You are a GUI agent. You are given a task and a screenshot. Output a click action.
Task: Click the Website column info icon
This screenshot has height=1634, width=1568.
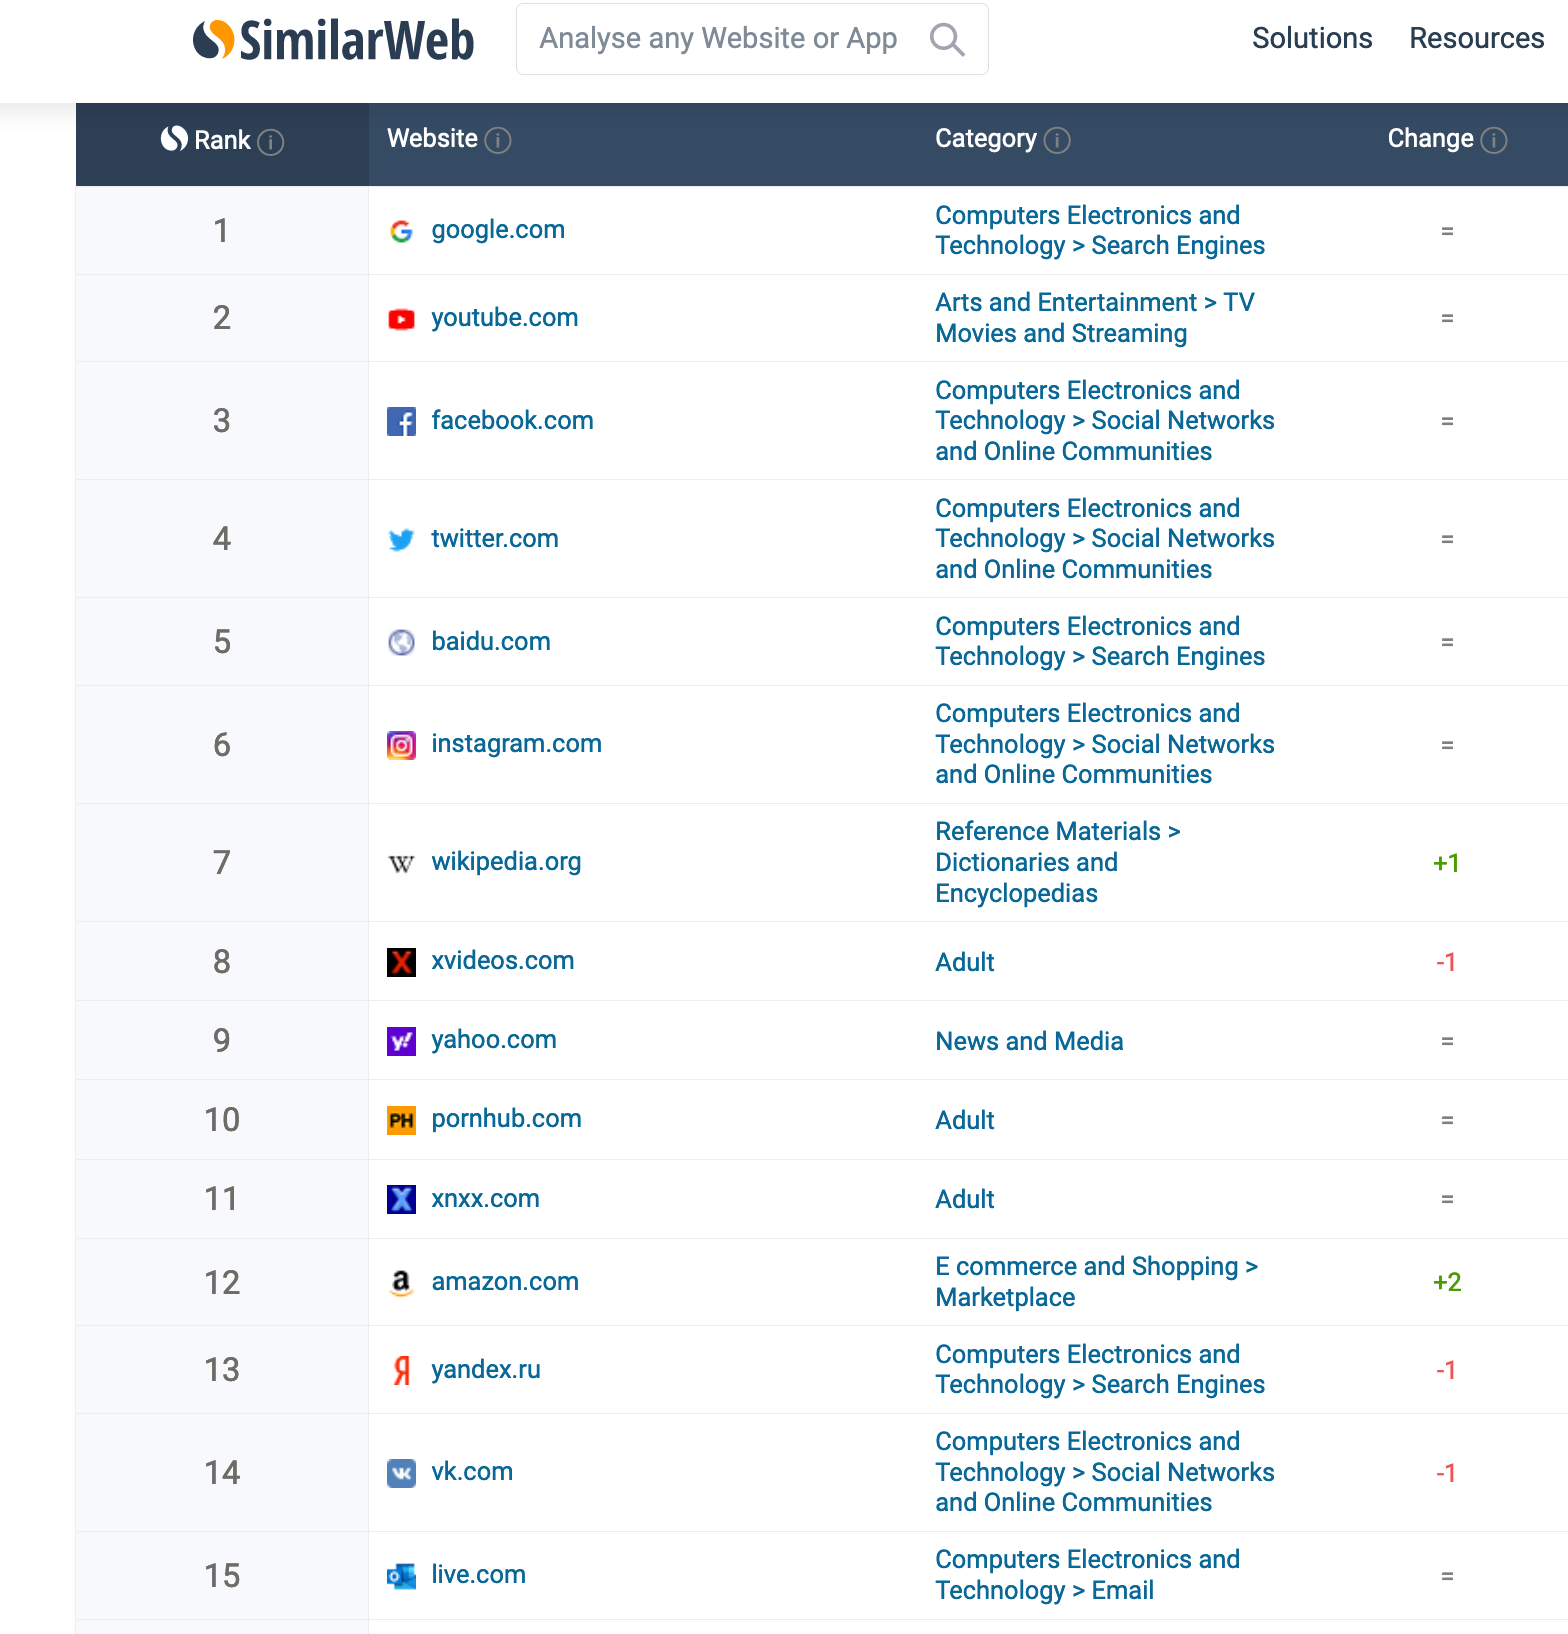(x=498, y=141)
